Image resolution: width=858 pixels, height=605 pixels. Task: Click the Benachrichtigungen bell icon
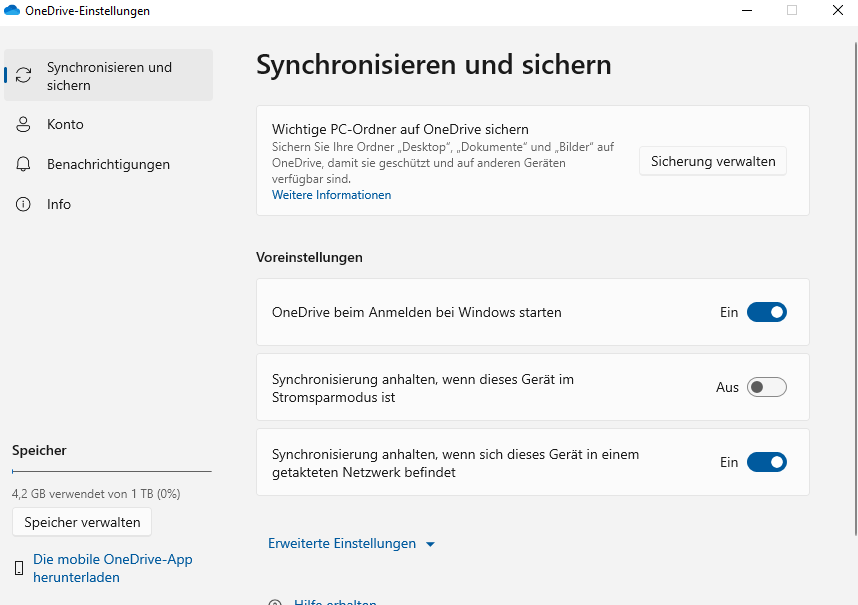pyautogui.click(x=23, y=164)
